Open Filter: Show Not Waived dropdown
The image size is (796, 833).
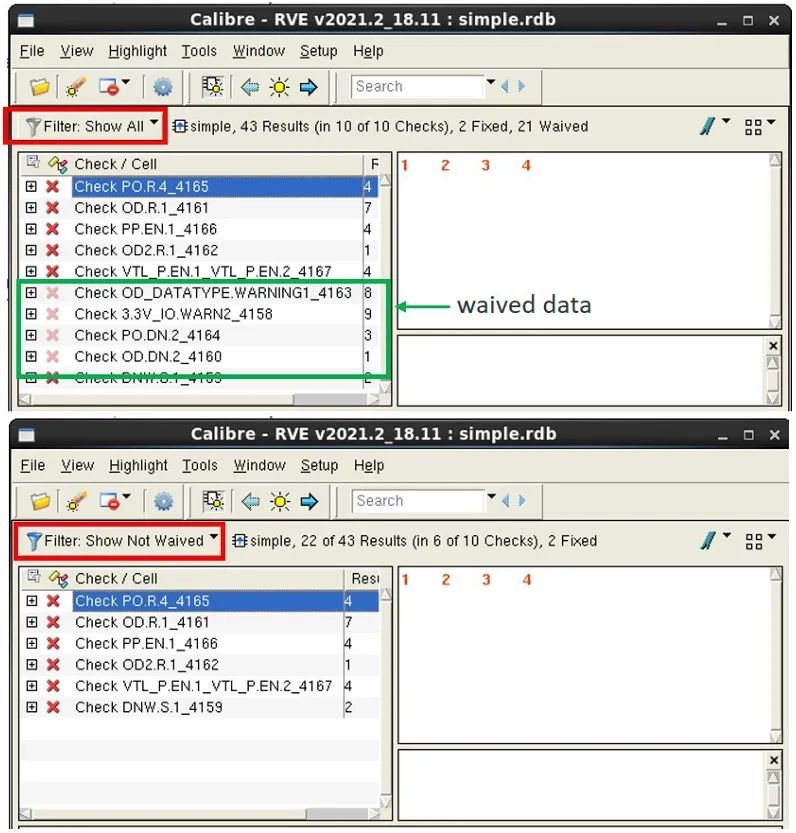pos(121,541)
